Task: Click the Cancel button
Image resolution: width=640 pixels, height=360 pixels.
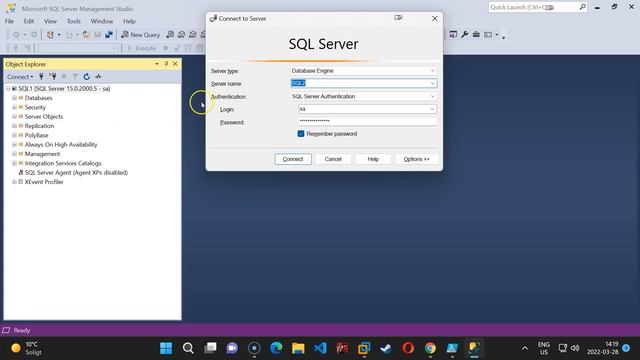Action: pos(333,159)
